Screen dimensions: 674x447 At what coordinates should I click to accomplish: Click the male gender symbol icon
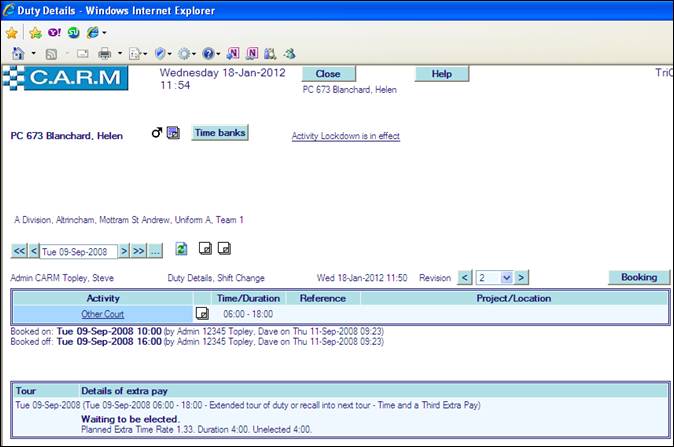(x=157, y=133)
